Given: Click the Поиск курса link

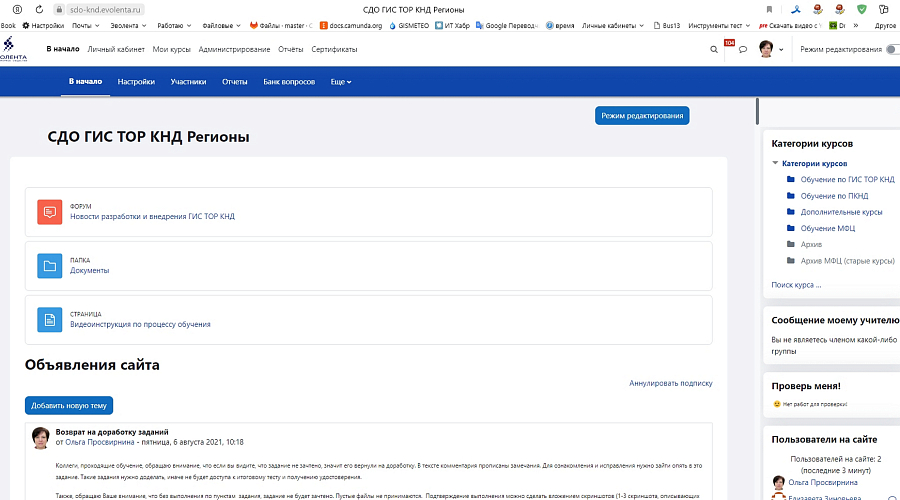Looking at the screenshot, I should [x=796, y=285].
